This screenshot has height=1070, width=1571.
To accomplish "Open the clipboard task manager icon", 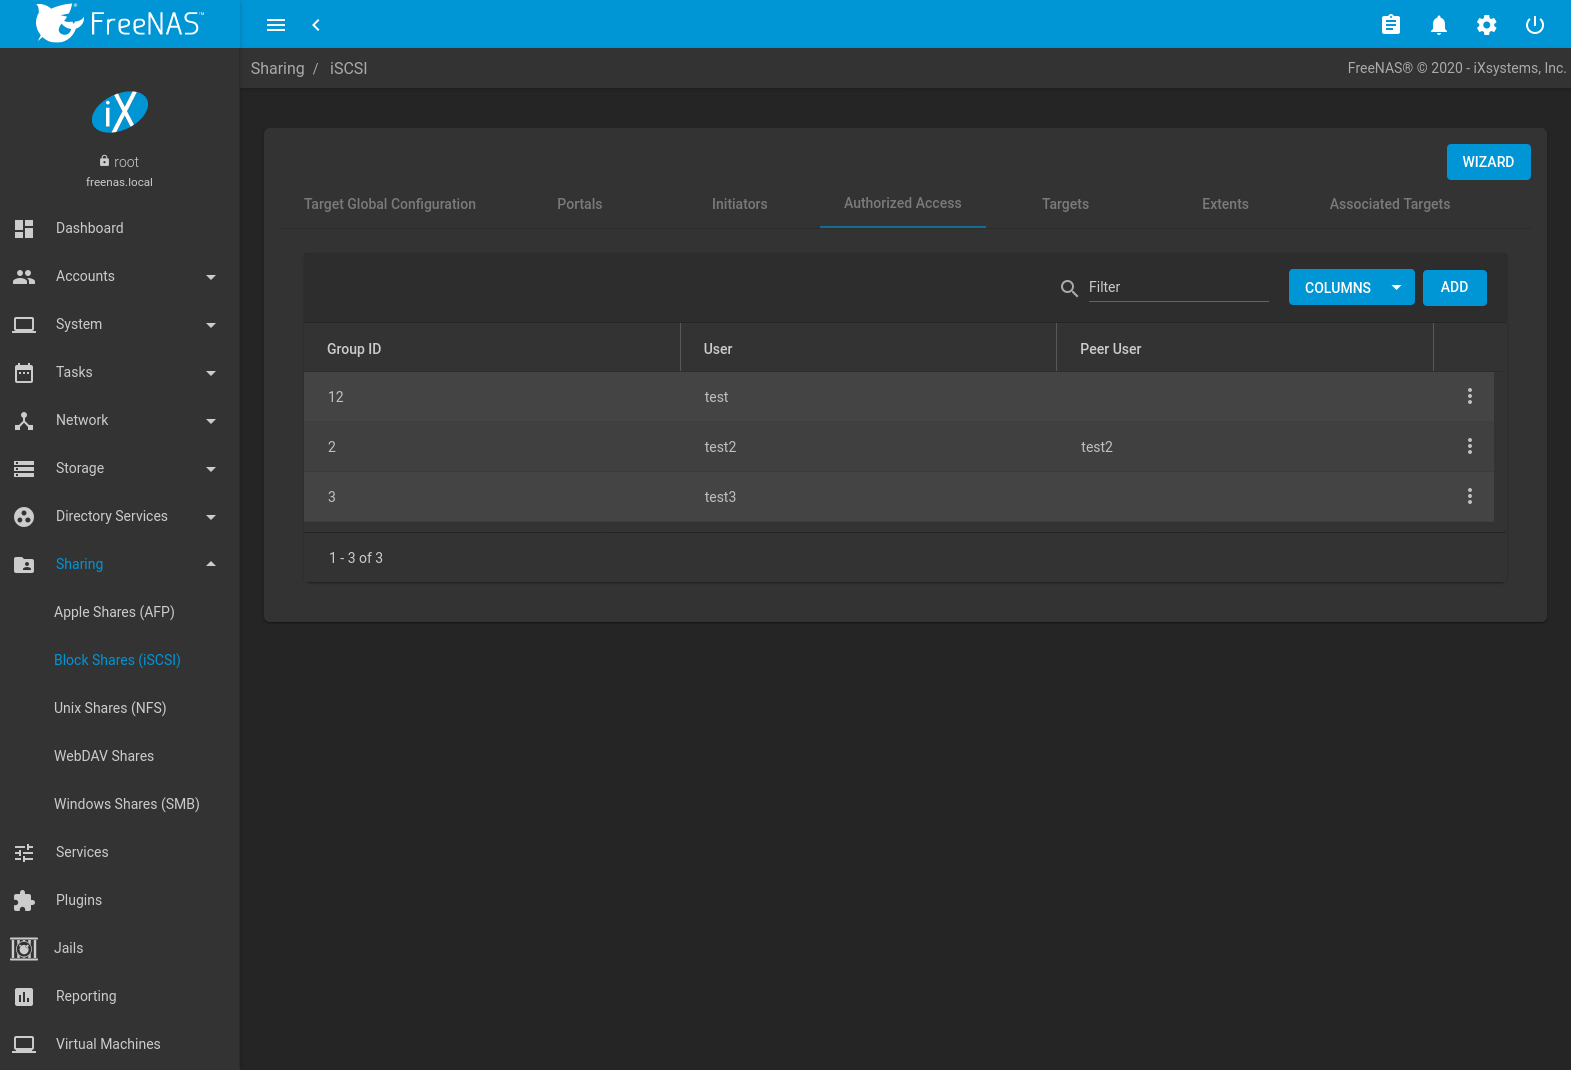I will pyautogui.click(x=1391, y=25).
